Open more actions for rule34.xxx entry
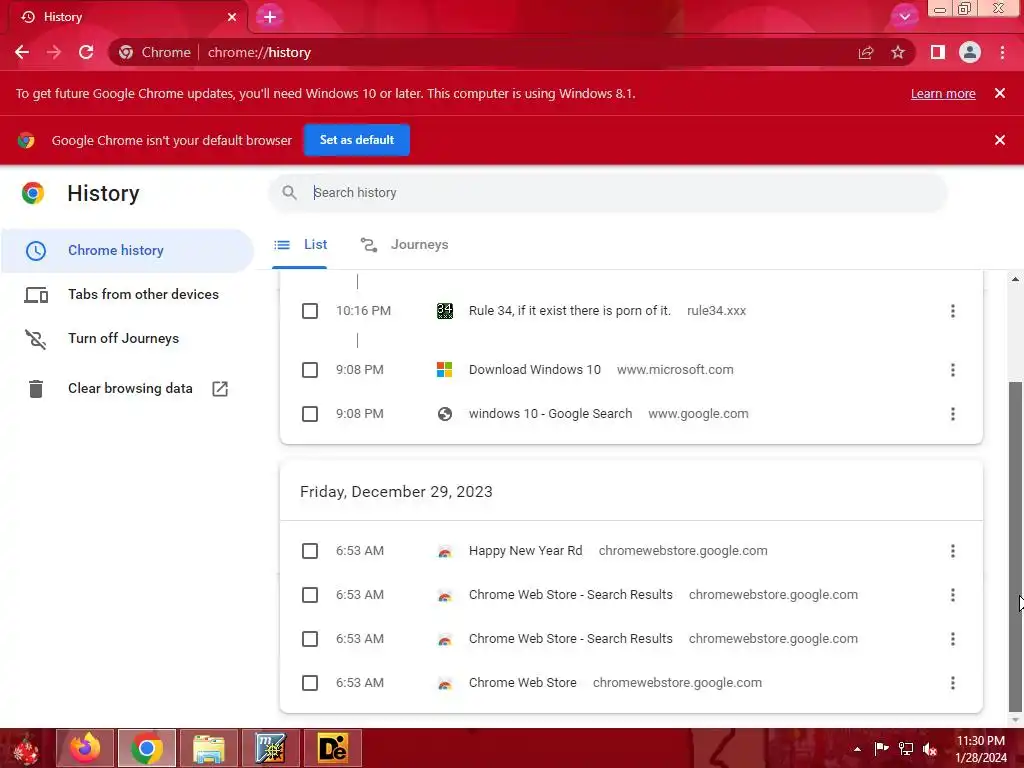1024x768 pixels. (953, 311)
